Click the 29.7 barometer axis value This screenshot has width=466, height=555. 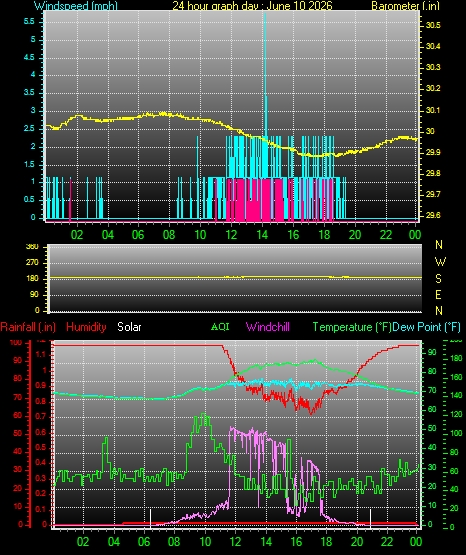coord(433,194)
